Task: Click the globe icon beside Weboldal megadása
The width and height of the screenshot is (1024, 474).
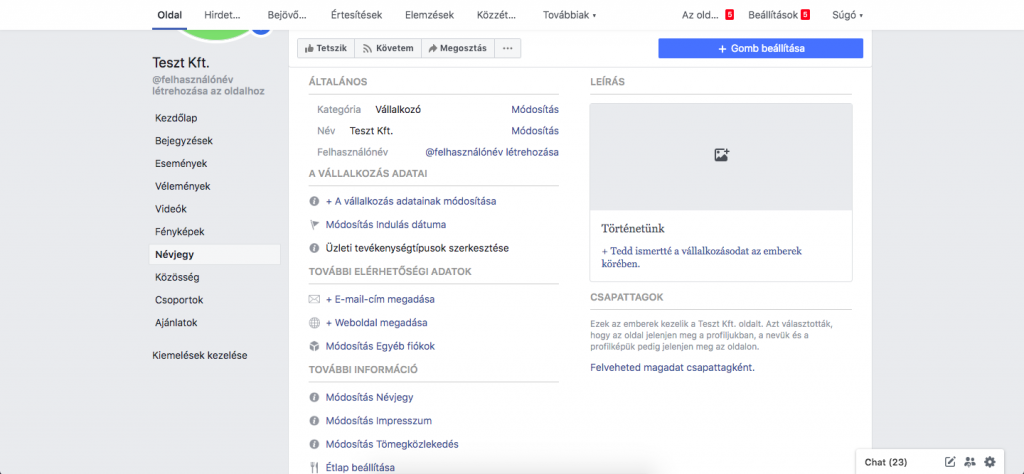Action: (313, 323)
